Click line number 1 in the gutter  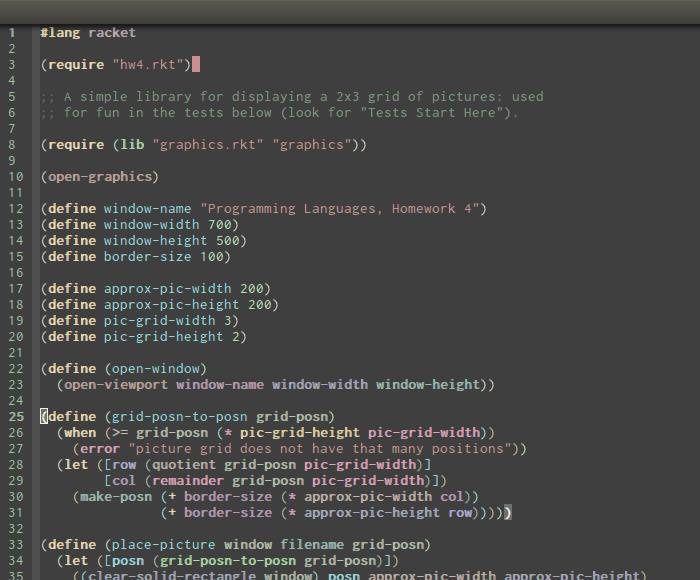[12, 33]
